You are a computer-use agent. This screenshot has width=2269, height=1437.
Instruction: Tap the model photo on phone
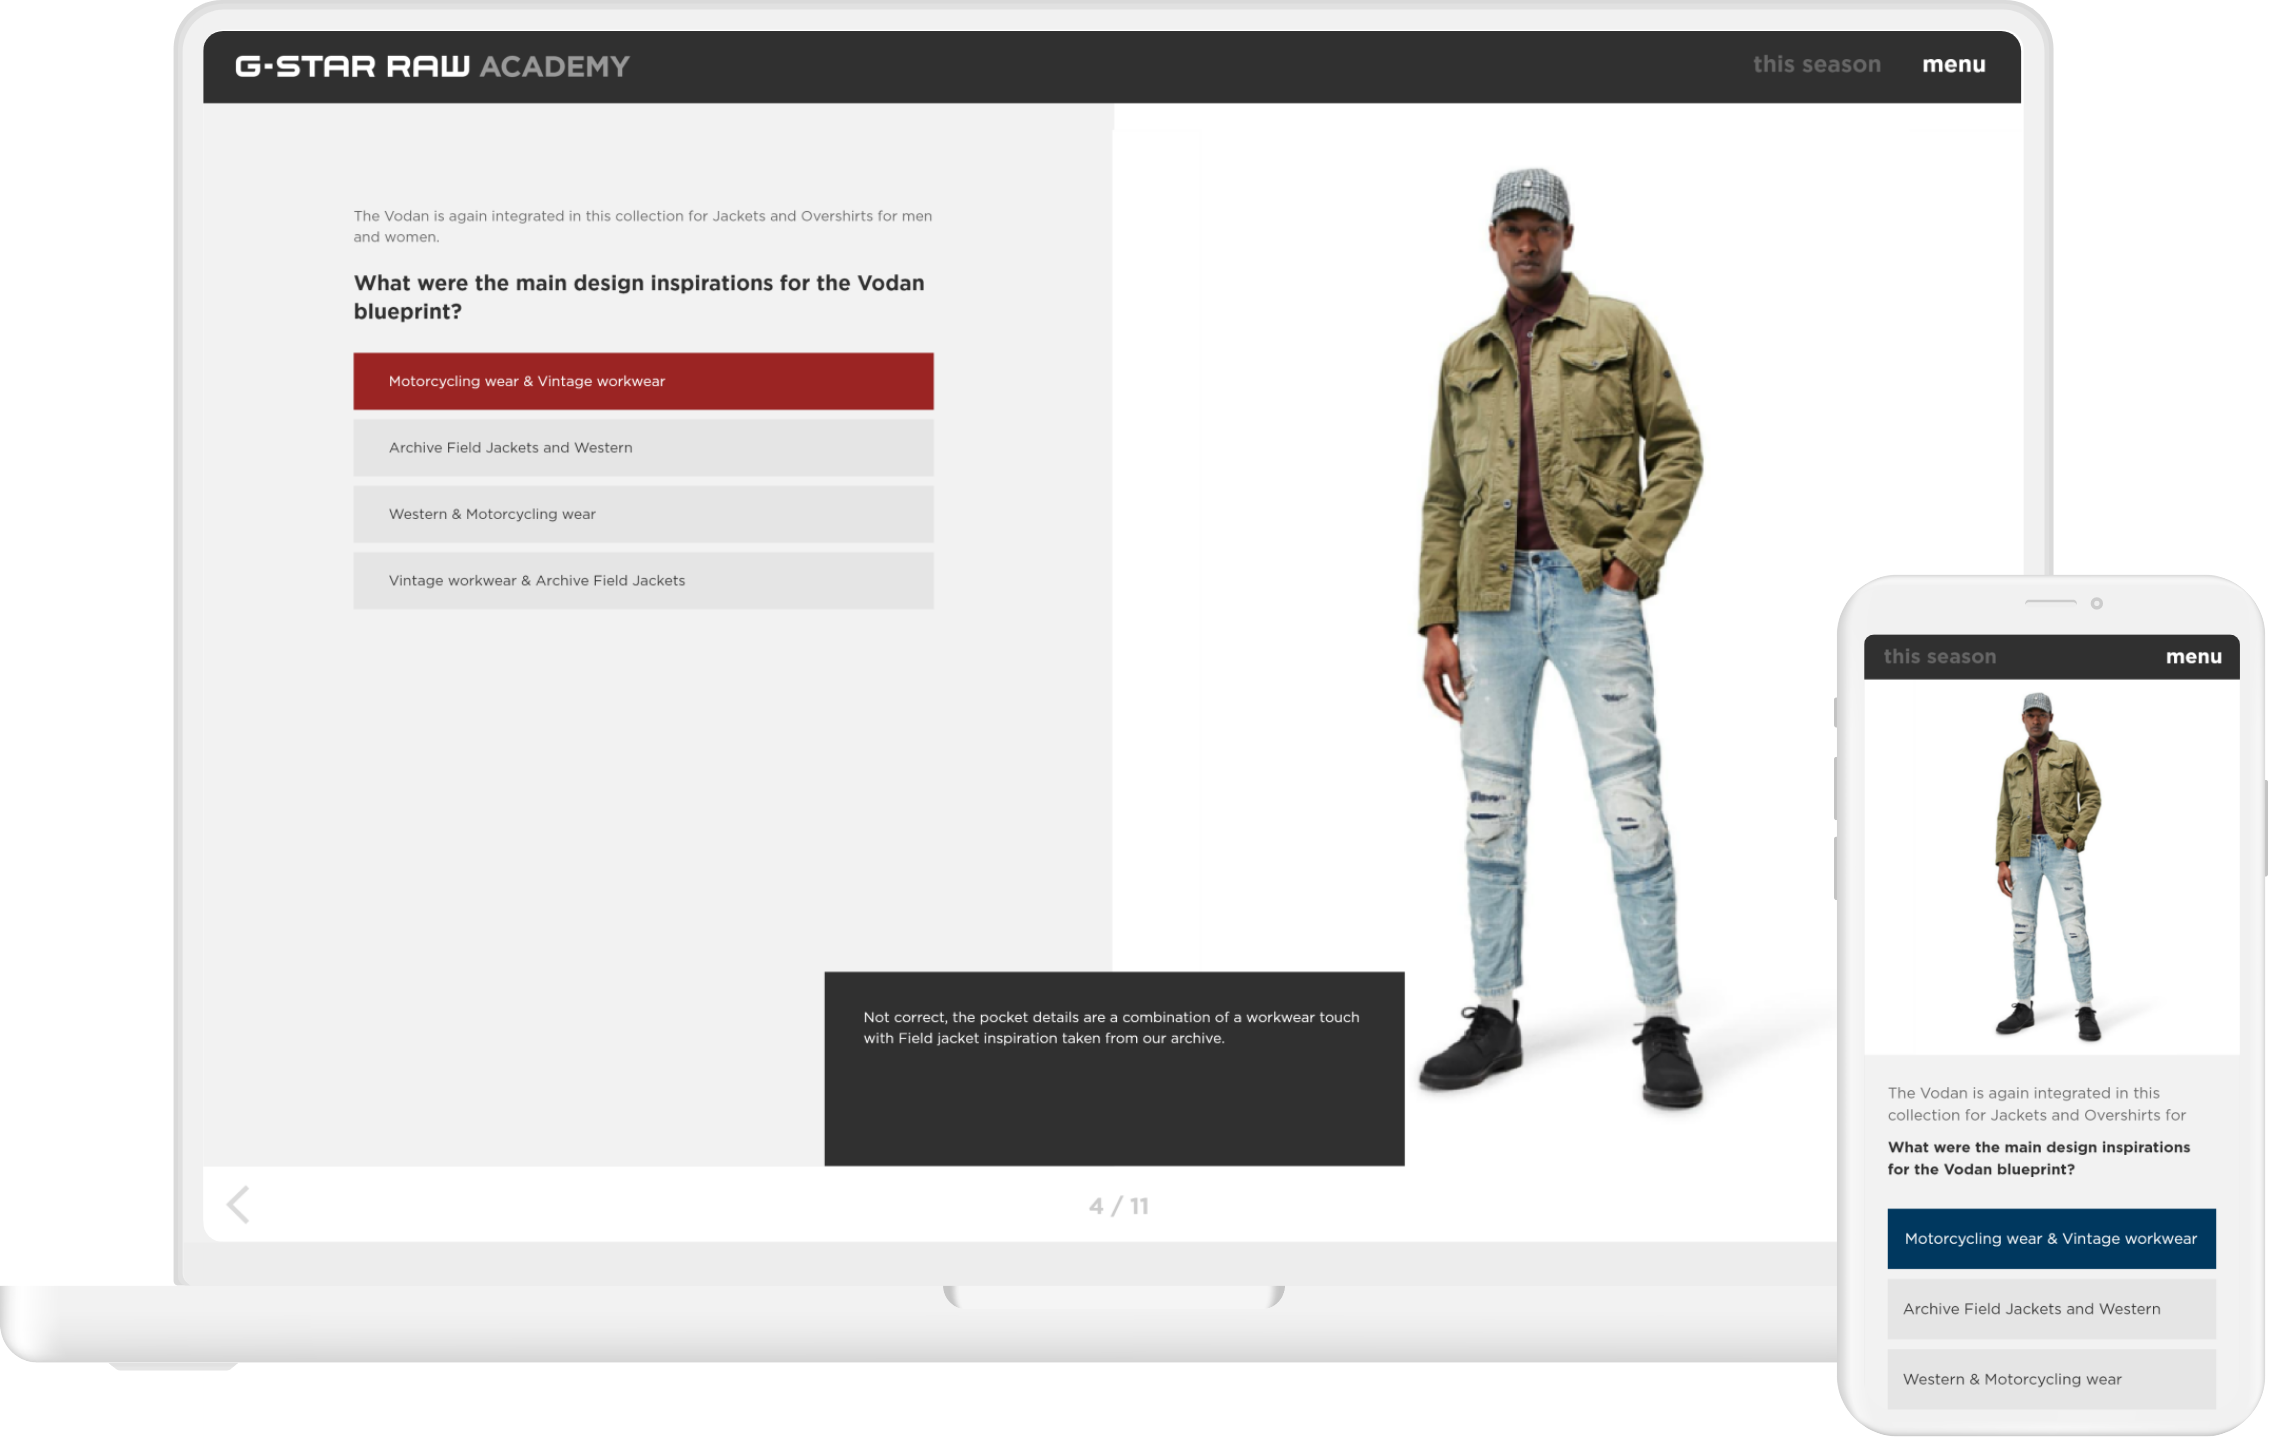click(2048, 866)
